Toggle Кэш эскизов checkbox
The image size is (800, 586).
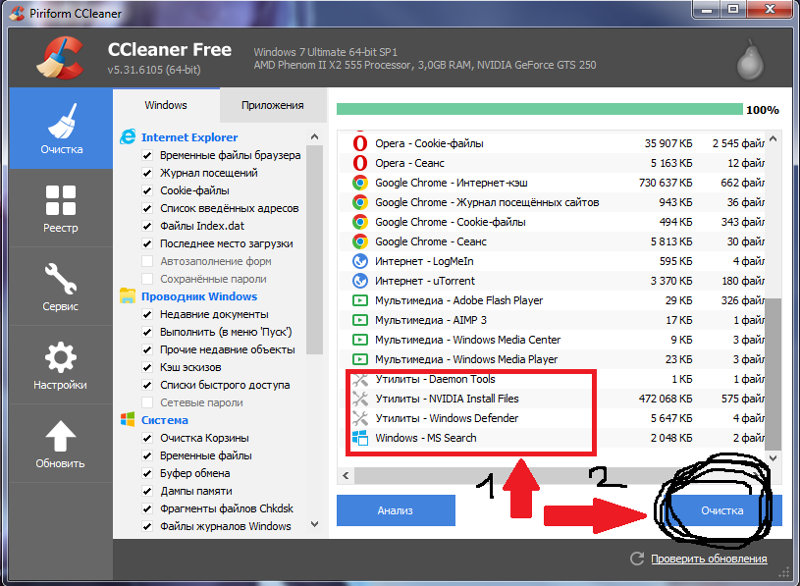pos(147,367)
